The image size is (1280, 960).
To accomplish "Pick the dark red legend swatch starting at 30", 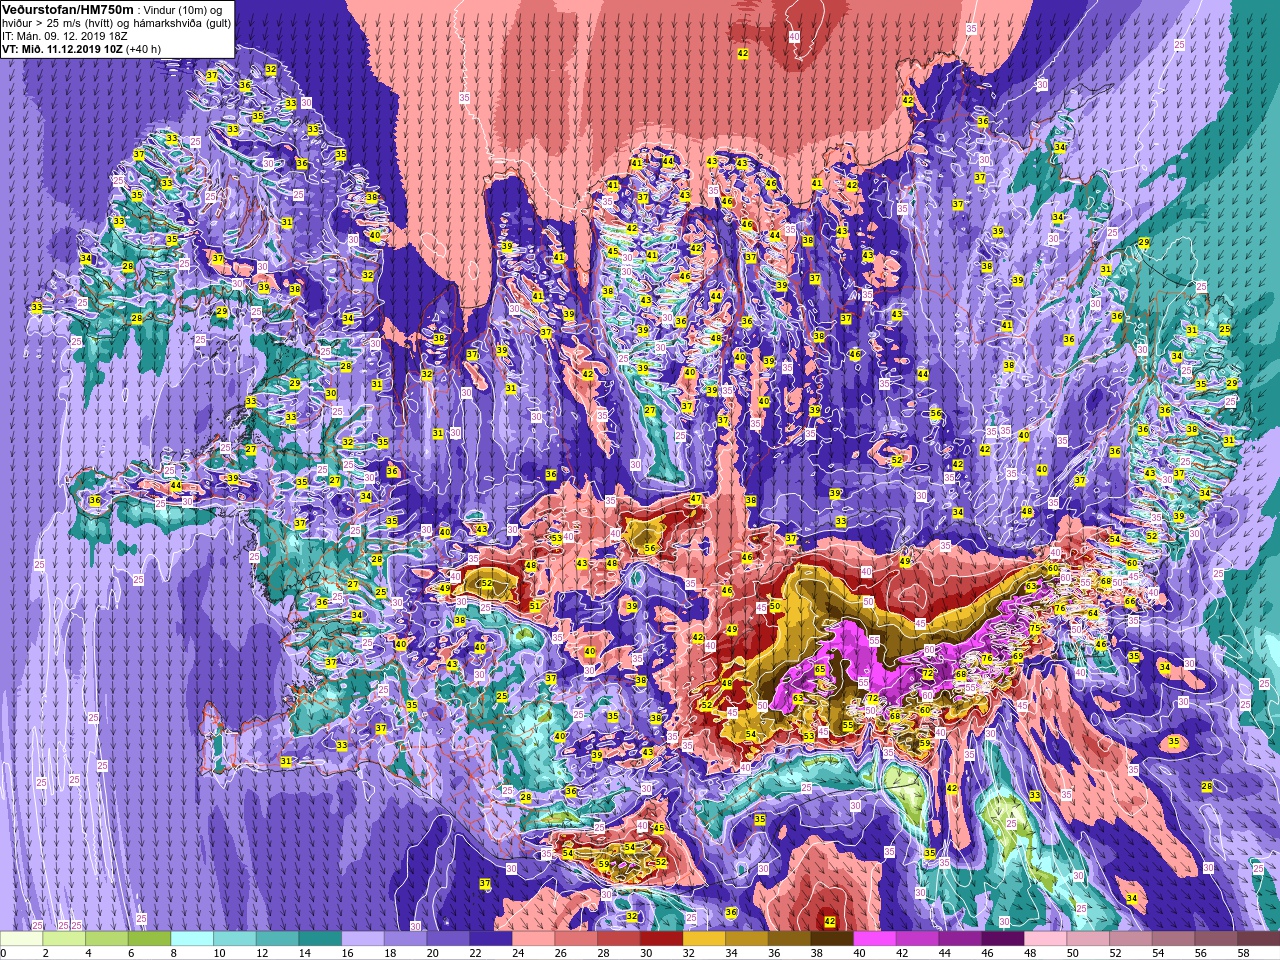I will 661,939.
